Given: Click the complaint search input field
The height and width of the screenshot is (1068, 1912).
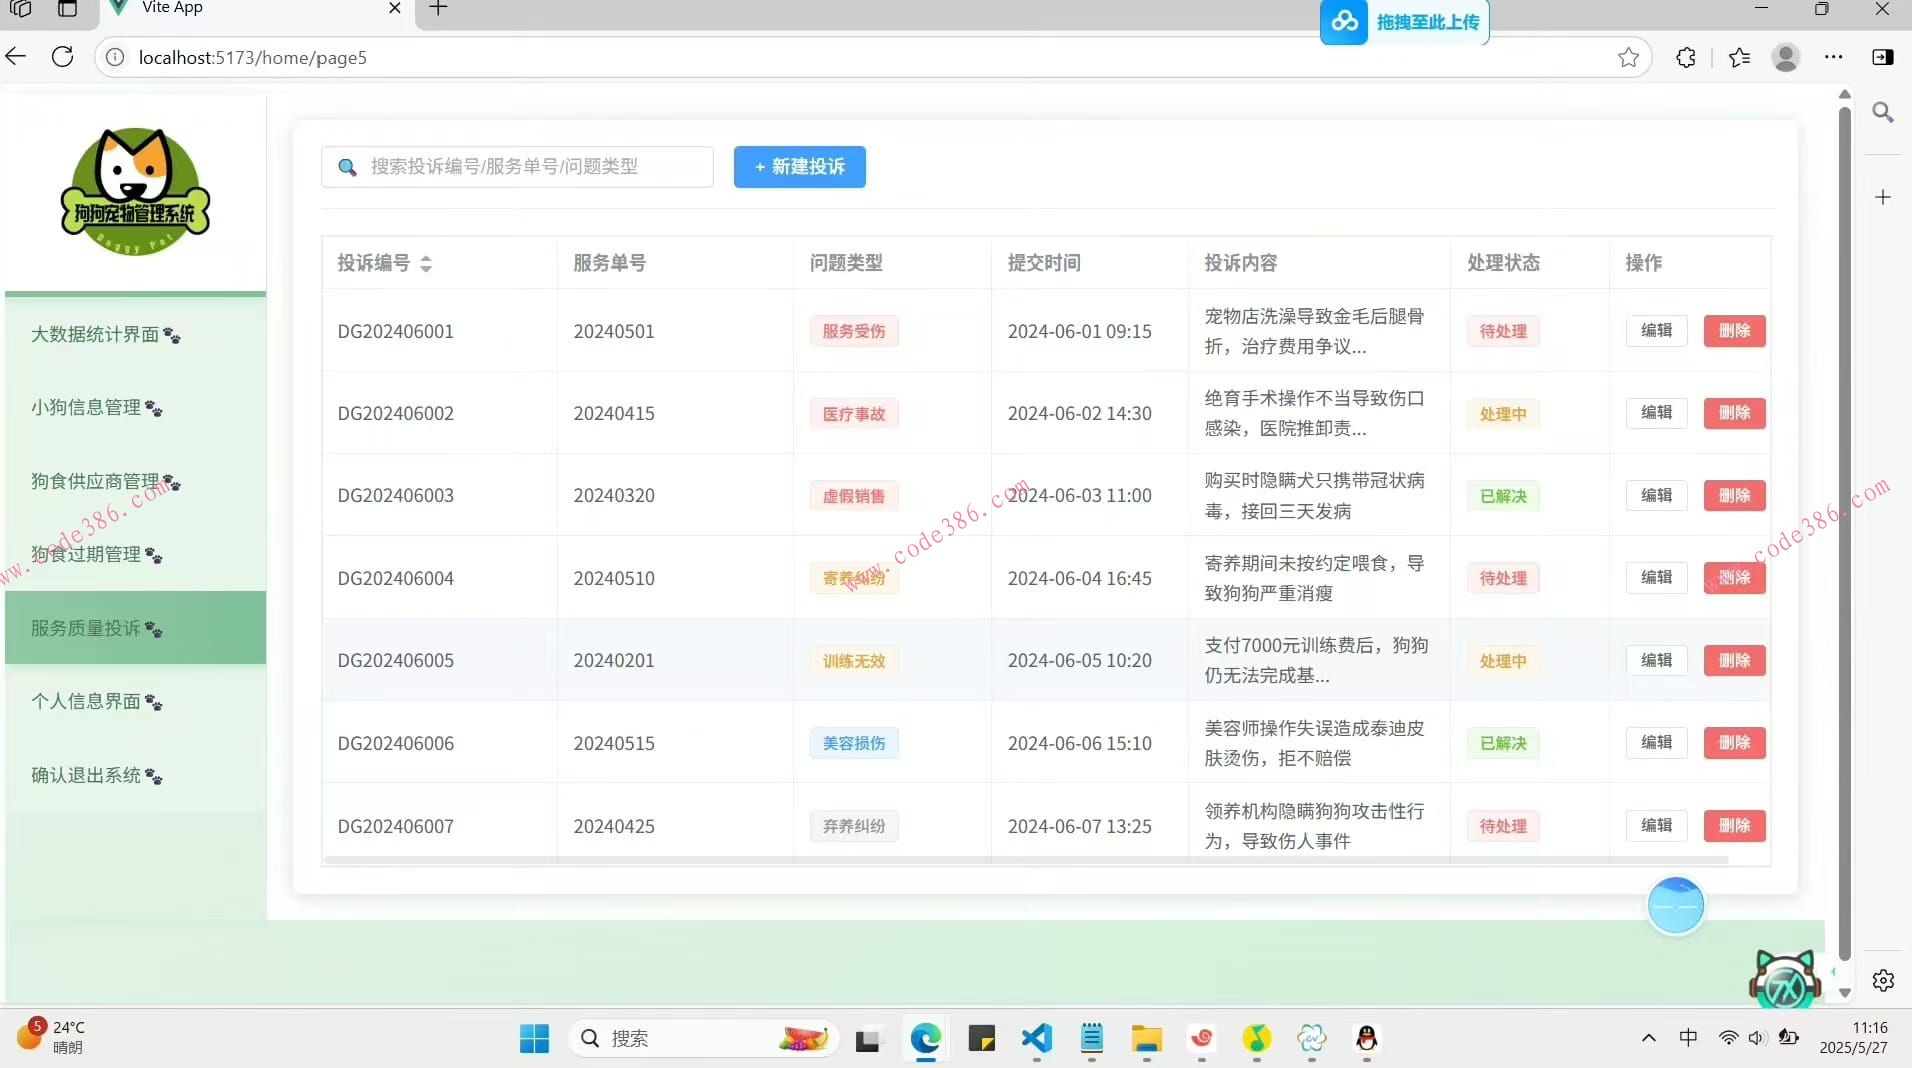Looking at the screenshot, I should pos(520,167).
